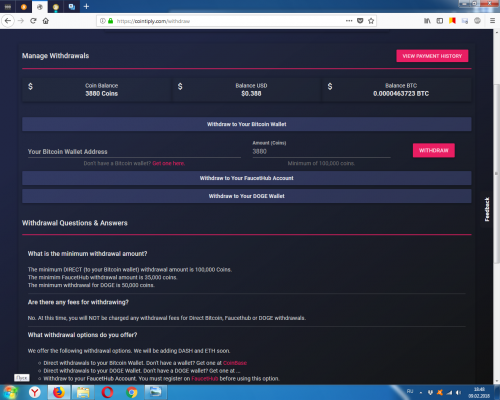500x400 pixels.
Task: Open the browser home page icon
Action: tap(46, 21)
